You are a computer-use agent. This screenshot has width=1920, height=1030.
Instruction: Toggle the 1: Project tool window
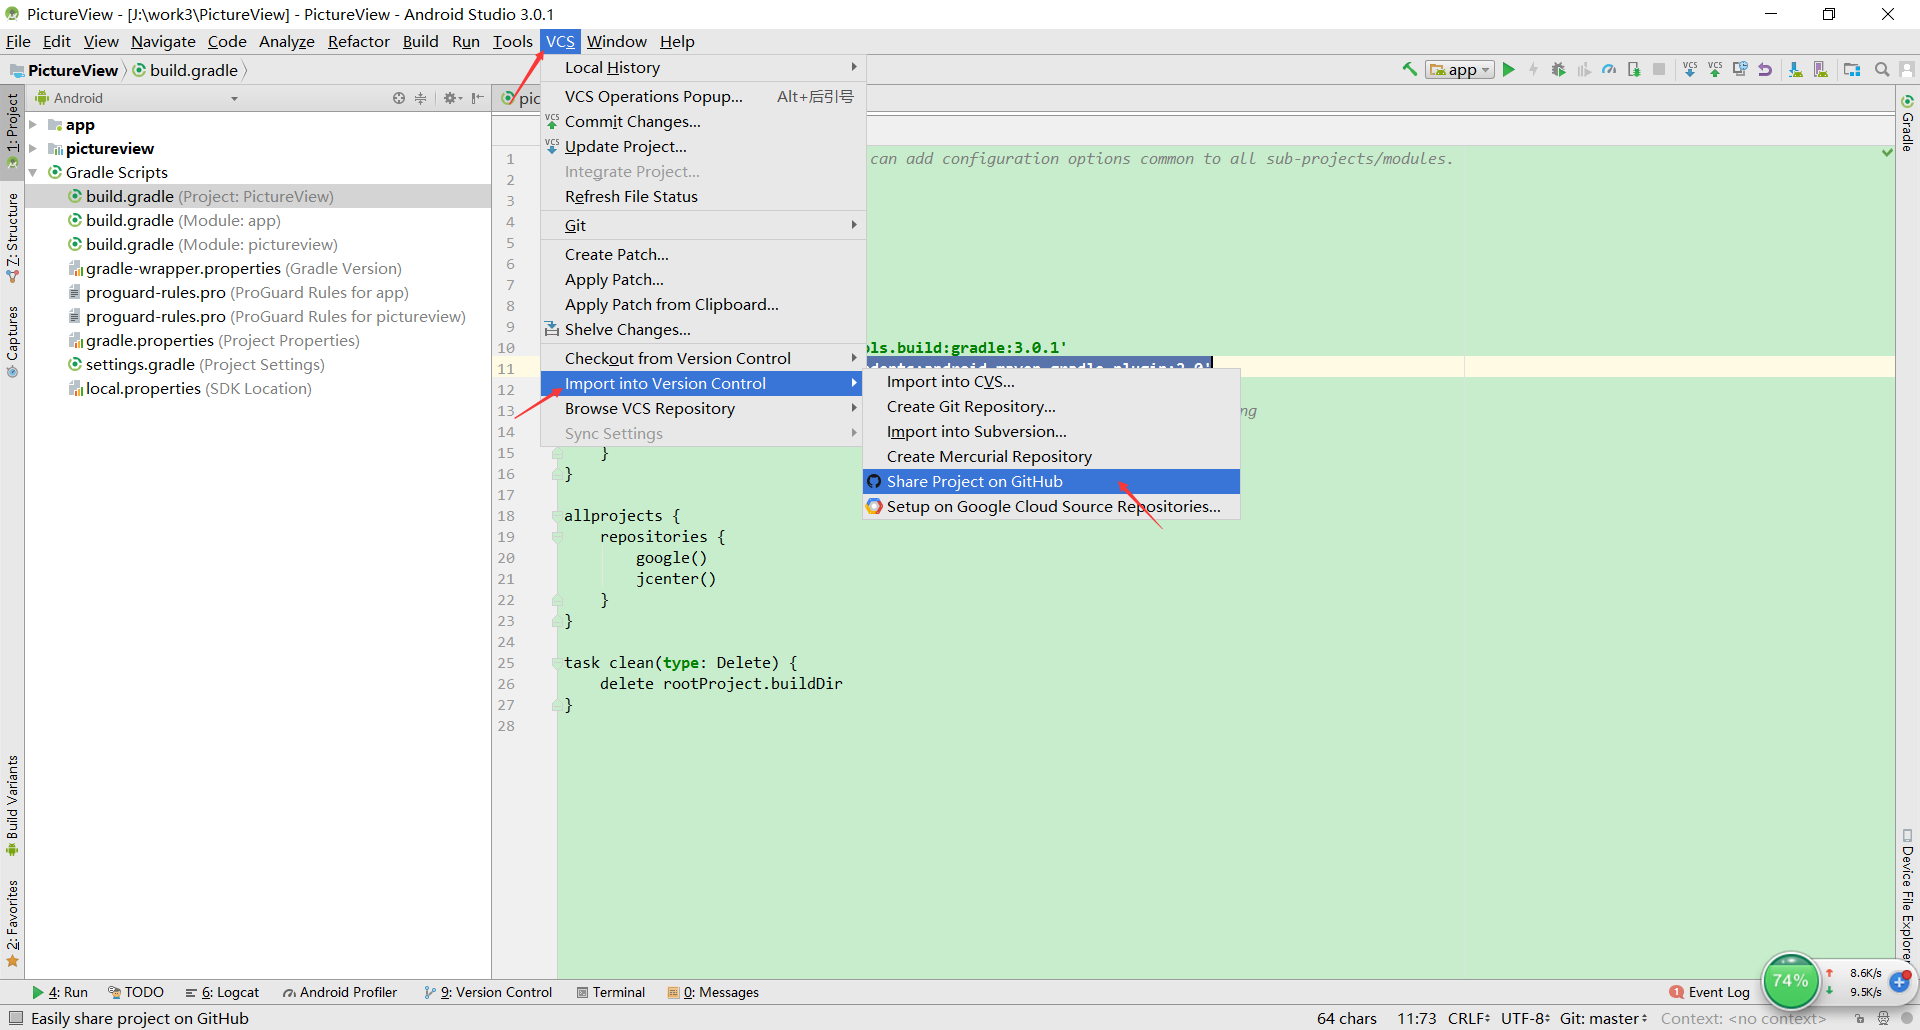click(12, 130)
